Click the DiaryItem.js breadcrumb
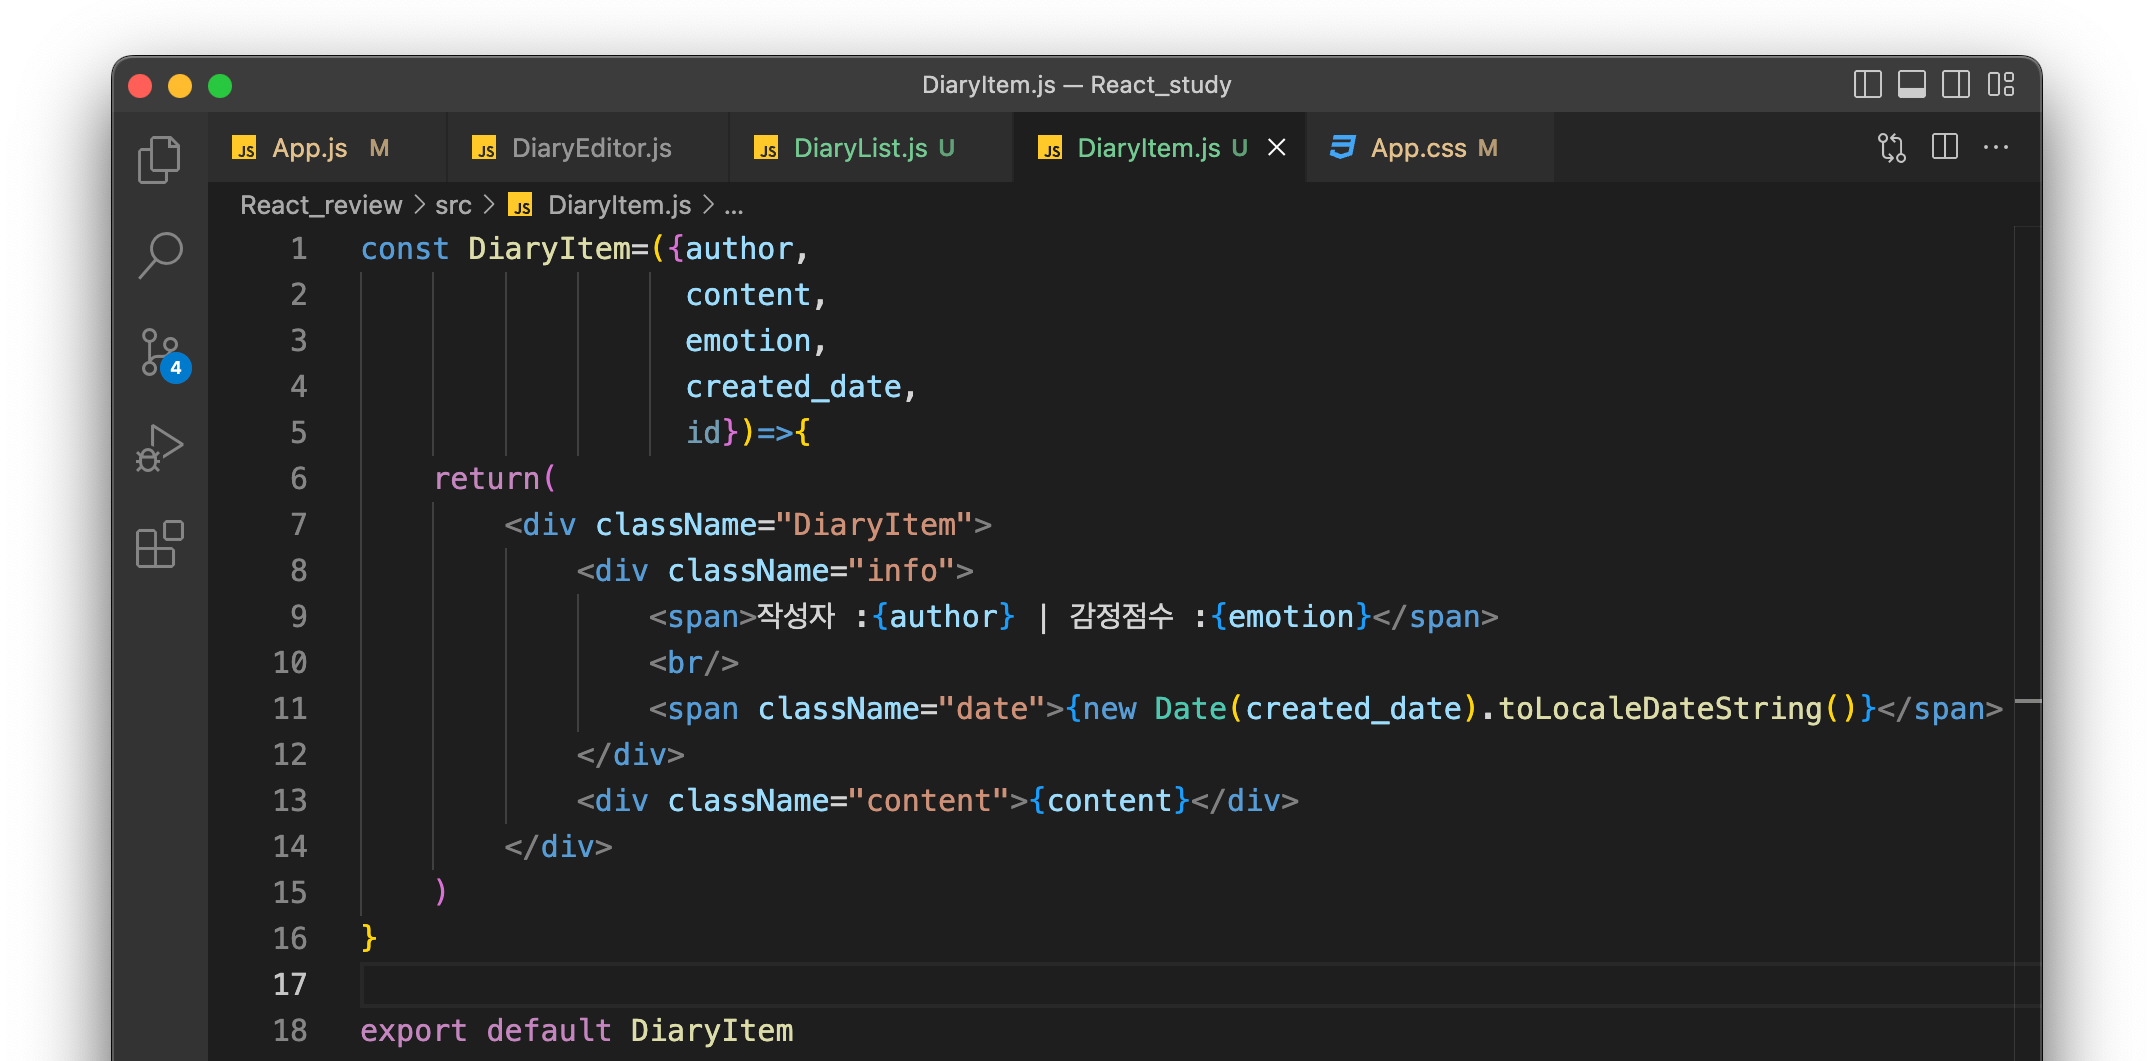2154x1061 pixels. tap(619, 205)
